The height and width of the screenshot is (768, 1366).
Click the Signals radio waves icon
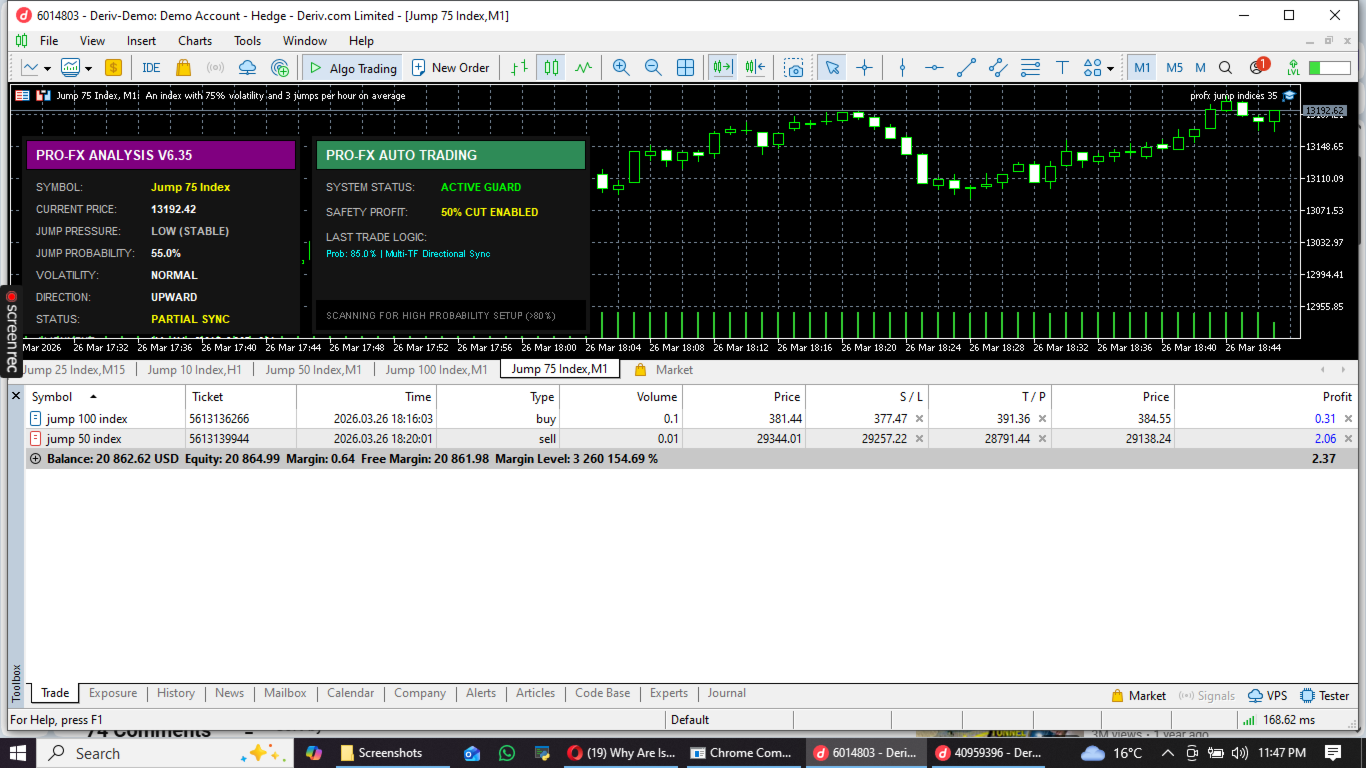click(x=215, y=68)
